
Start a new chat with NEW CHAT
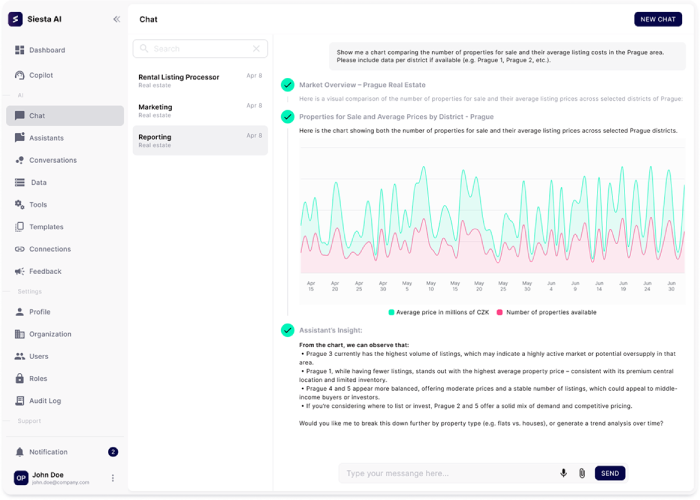coord(658,19)
